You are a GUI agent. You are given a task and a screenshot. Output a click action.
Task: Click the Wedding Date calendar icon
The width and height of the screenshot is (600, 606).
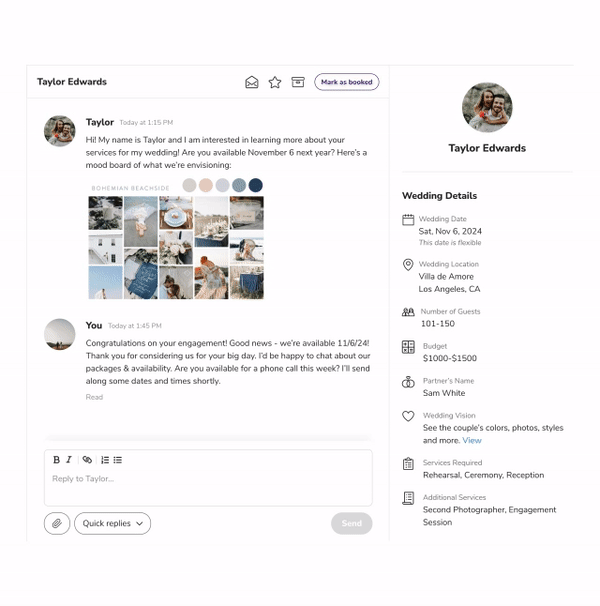tap(408, 220)
